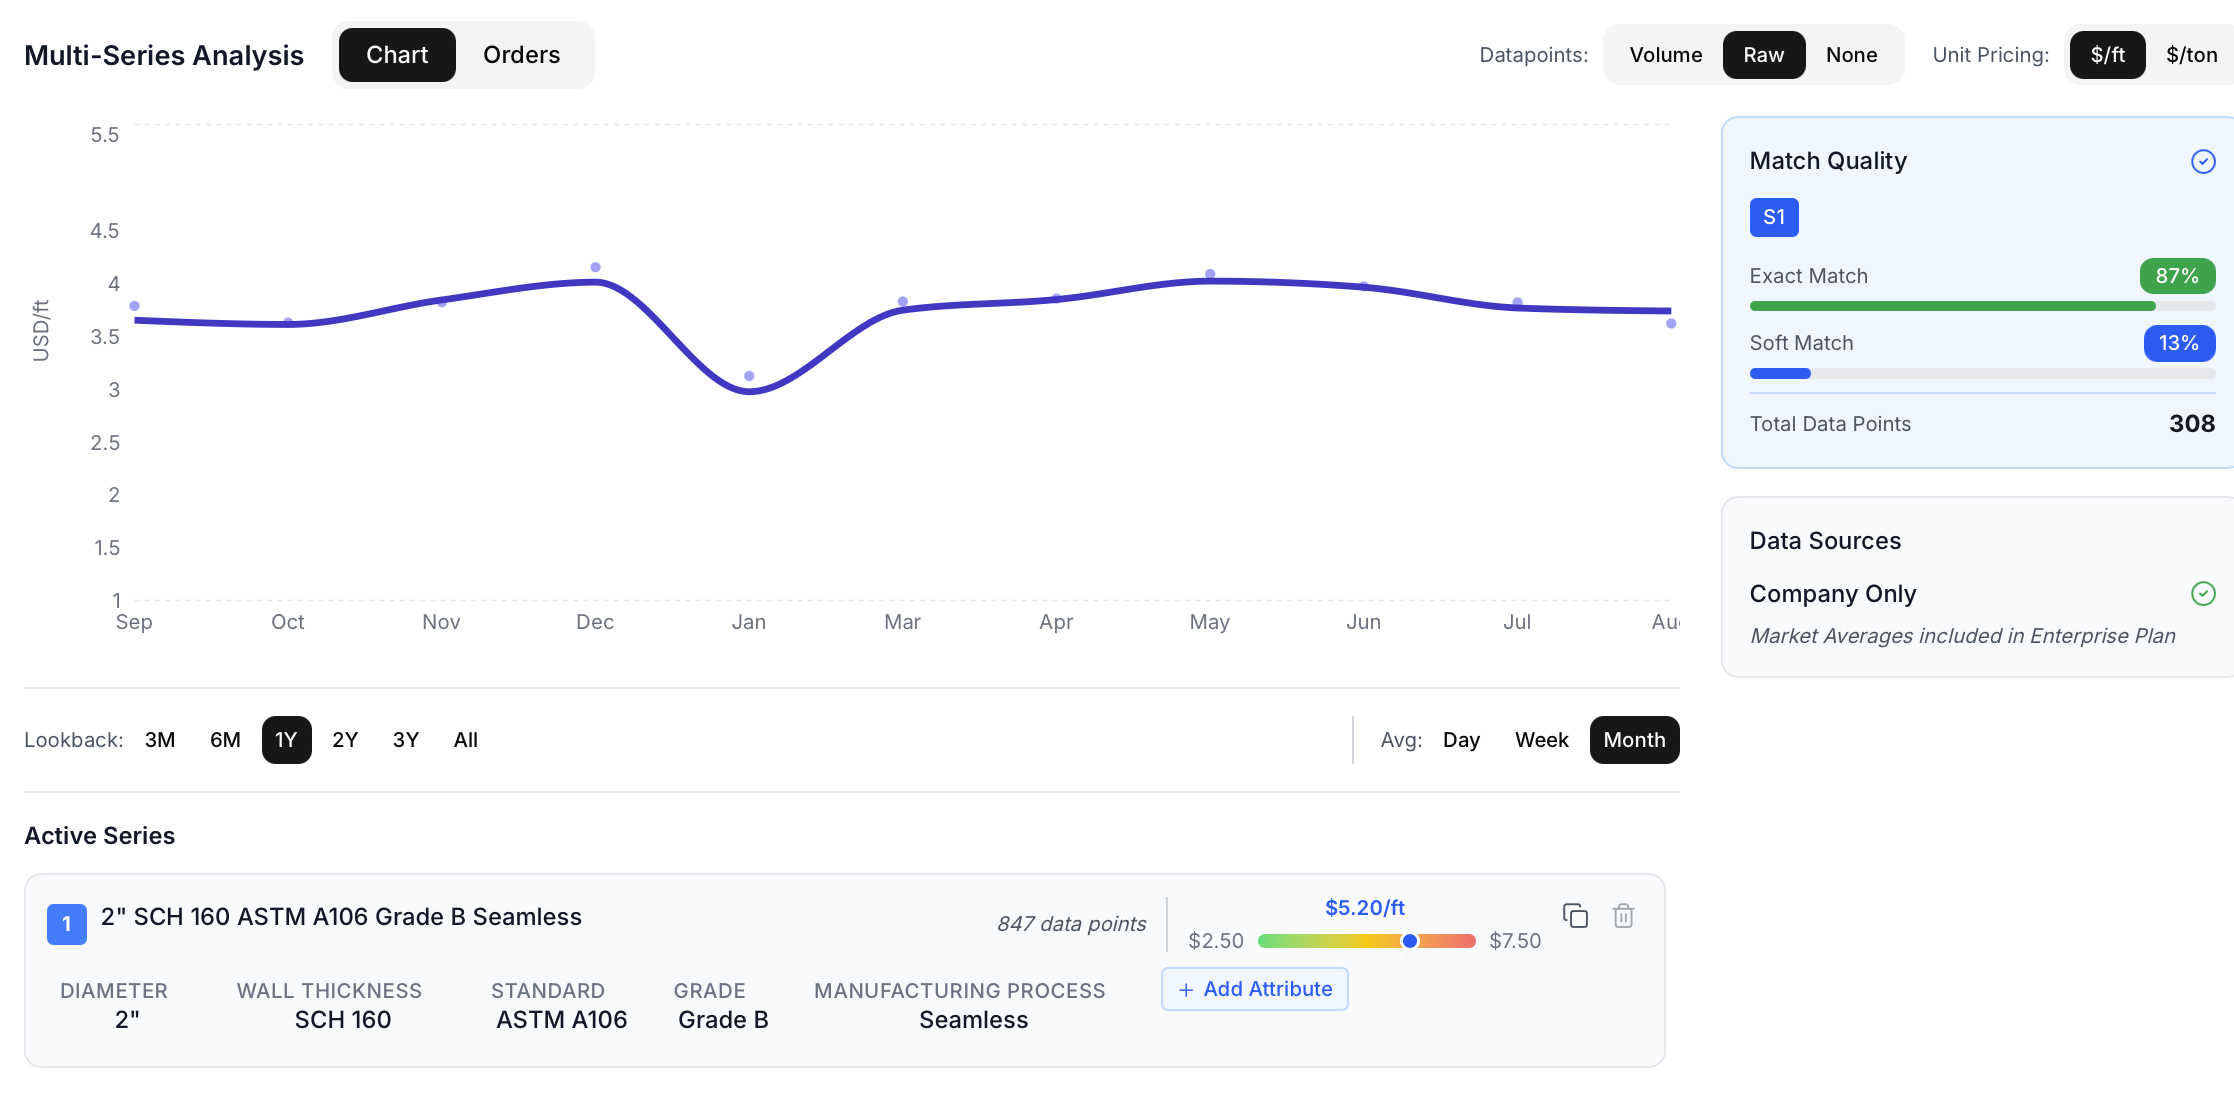Click the blue series number 1 badge
The height and width of the screenshot is (1094, 2234).
pos(66,924)
